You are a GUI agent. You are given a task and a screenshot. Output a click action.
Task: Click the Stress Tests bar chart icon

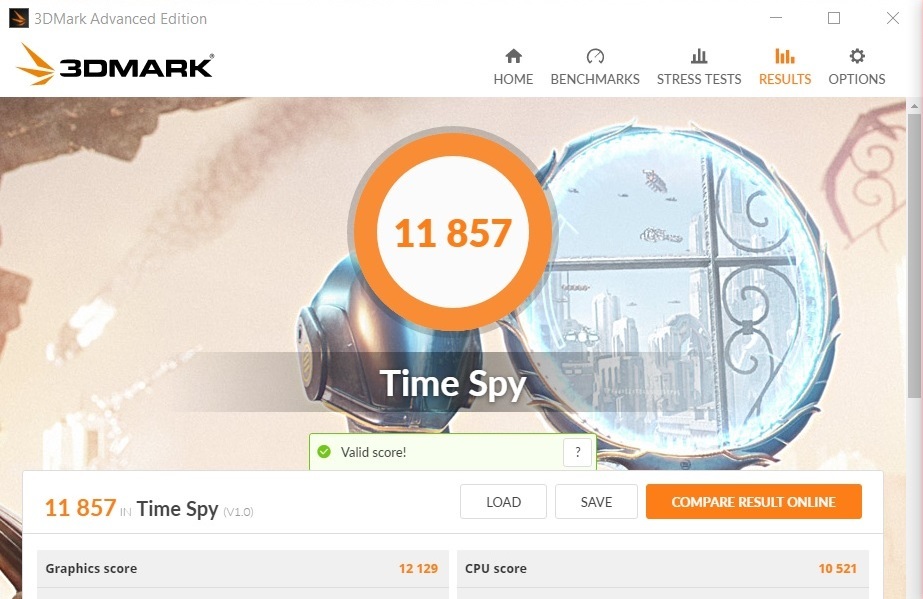coord(699,56)
